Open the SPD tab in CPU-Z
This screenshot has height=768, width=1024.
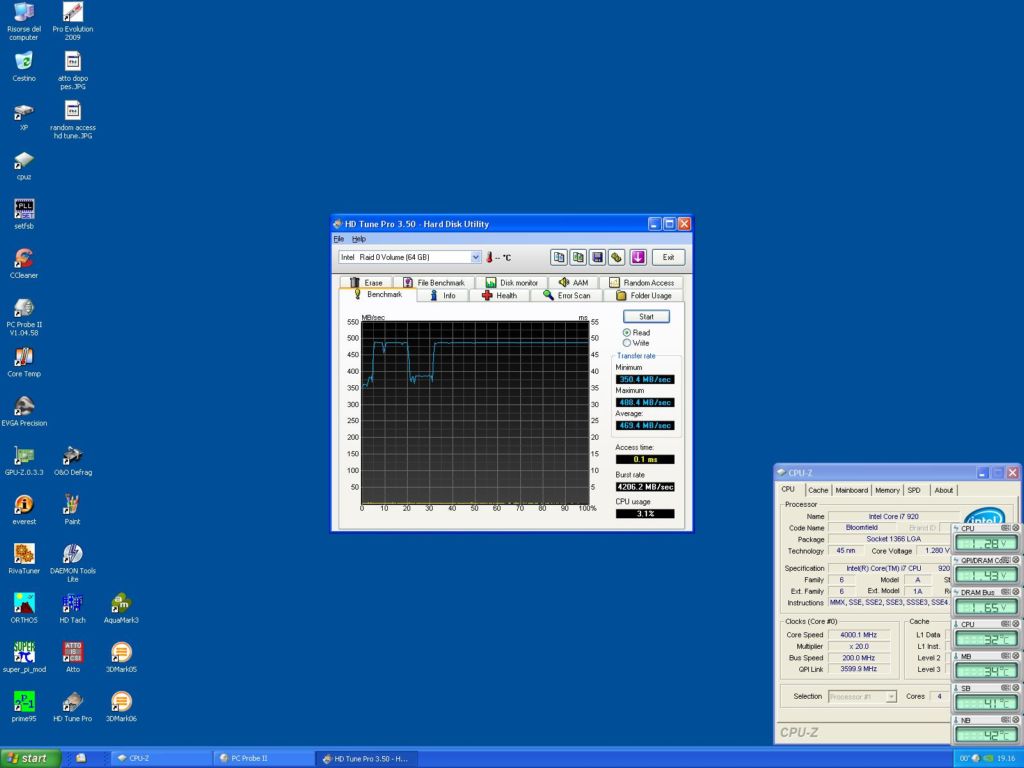coord(914,490)
